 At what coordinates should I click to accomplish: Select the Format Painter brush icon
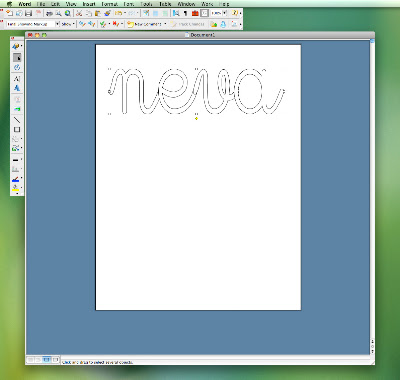[x=107, y=13]
